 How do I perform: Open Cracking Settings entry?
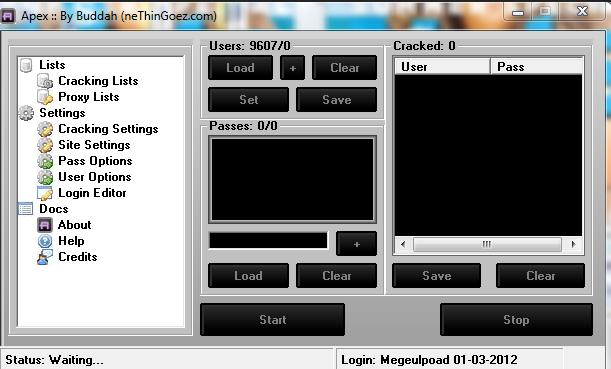pyautogui.click(x=108, y=129)
